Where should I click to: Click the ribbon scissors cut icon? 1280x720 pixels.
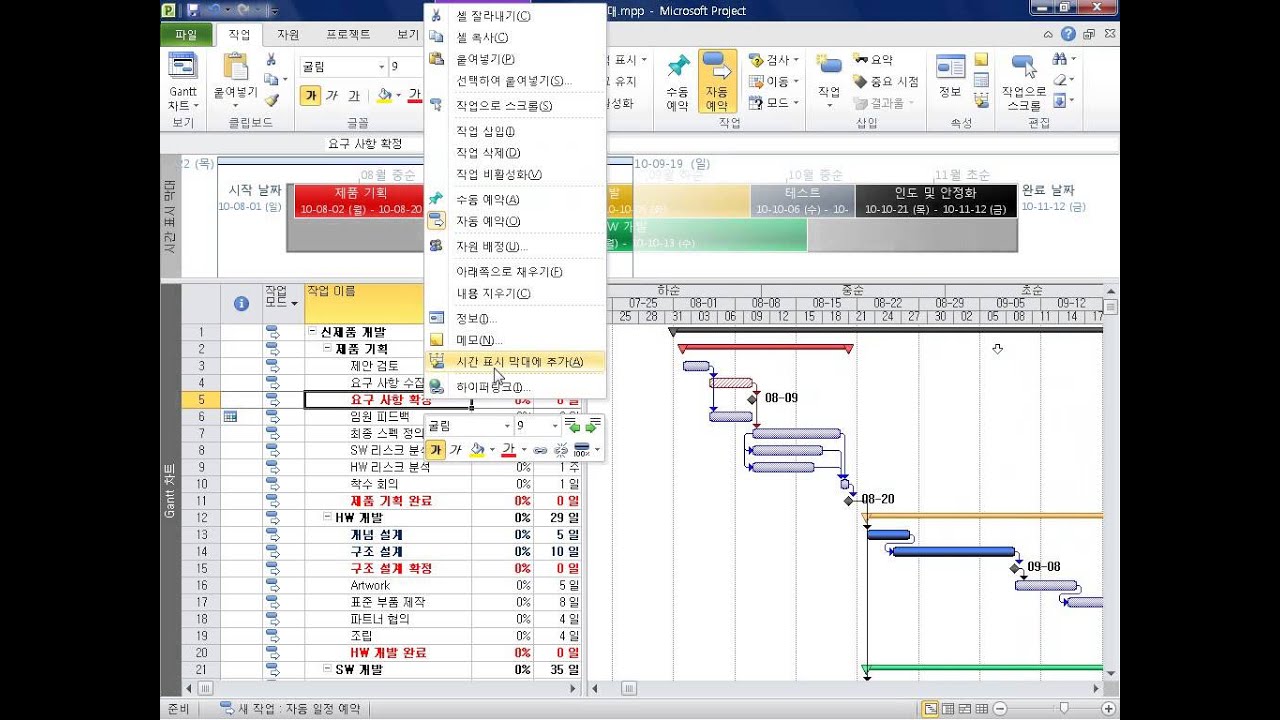coord(271,60)
